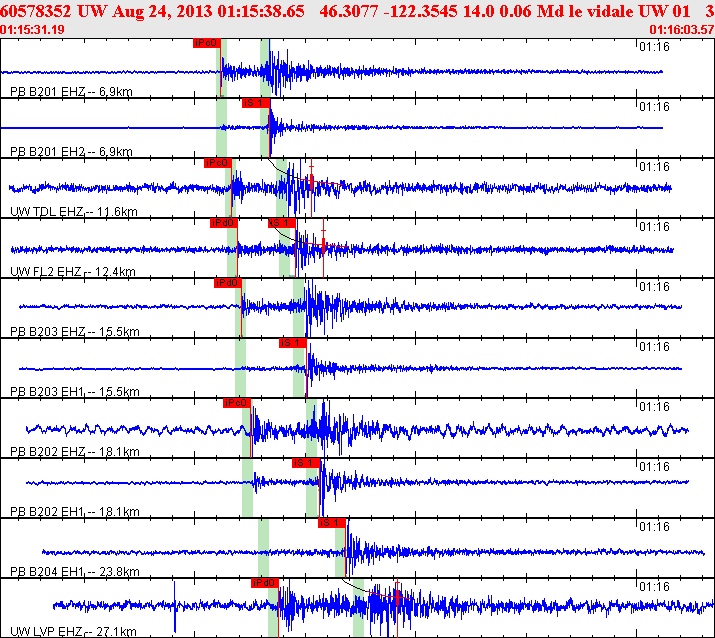
Task: Click the 01:16 time tick on B201 EHZ trace
Action: click(654, 47)
